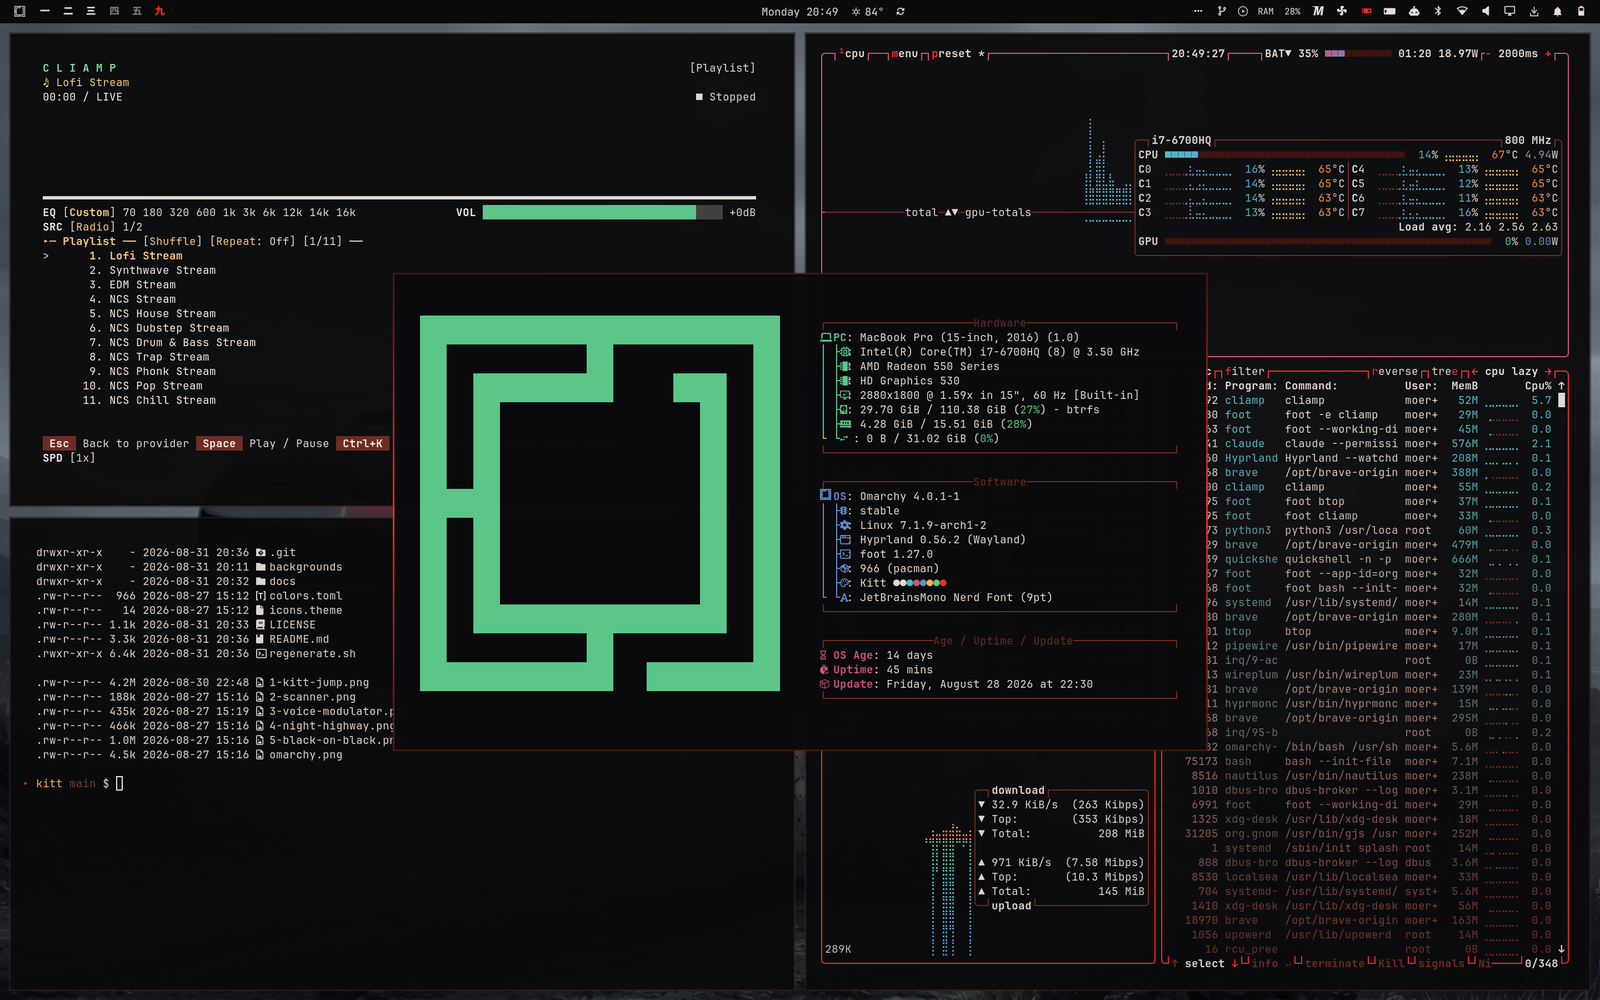The width and height of the screenshot is (1600, 1000).
Task: Open the btop menu label
Action: pyautogui.click(x=905, y=54)
